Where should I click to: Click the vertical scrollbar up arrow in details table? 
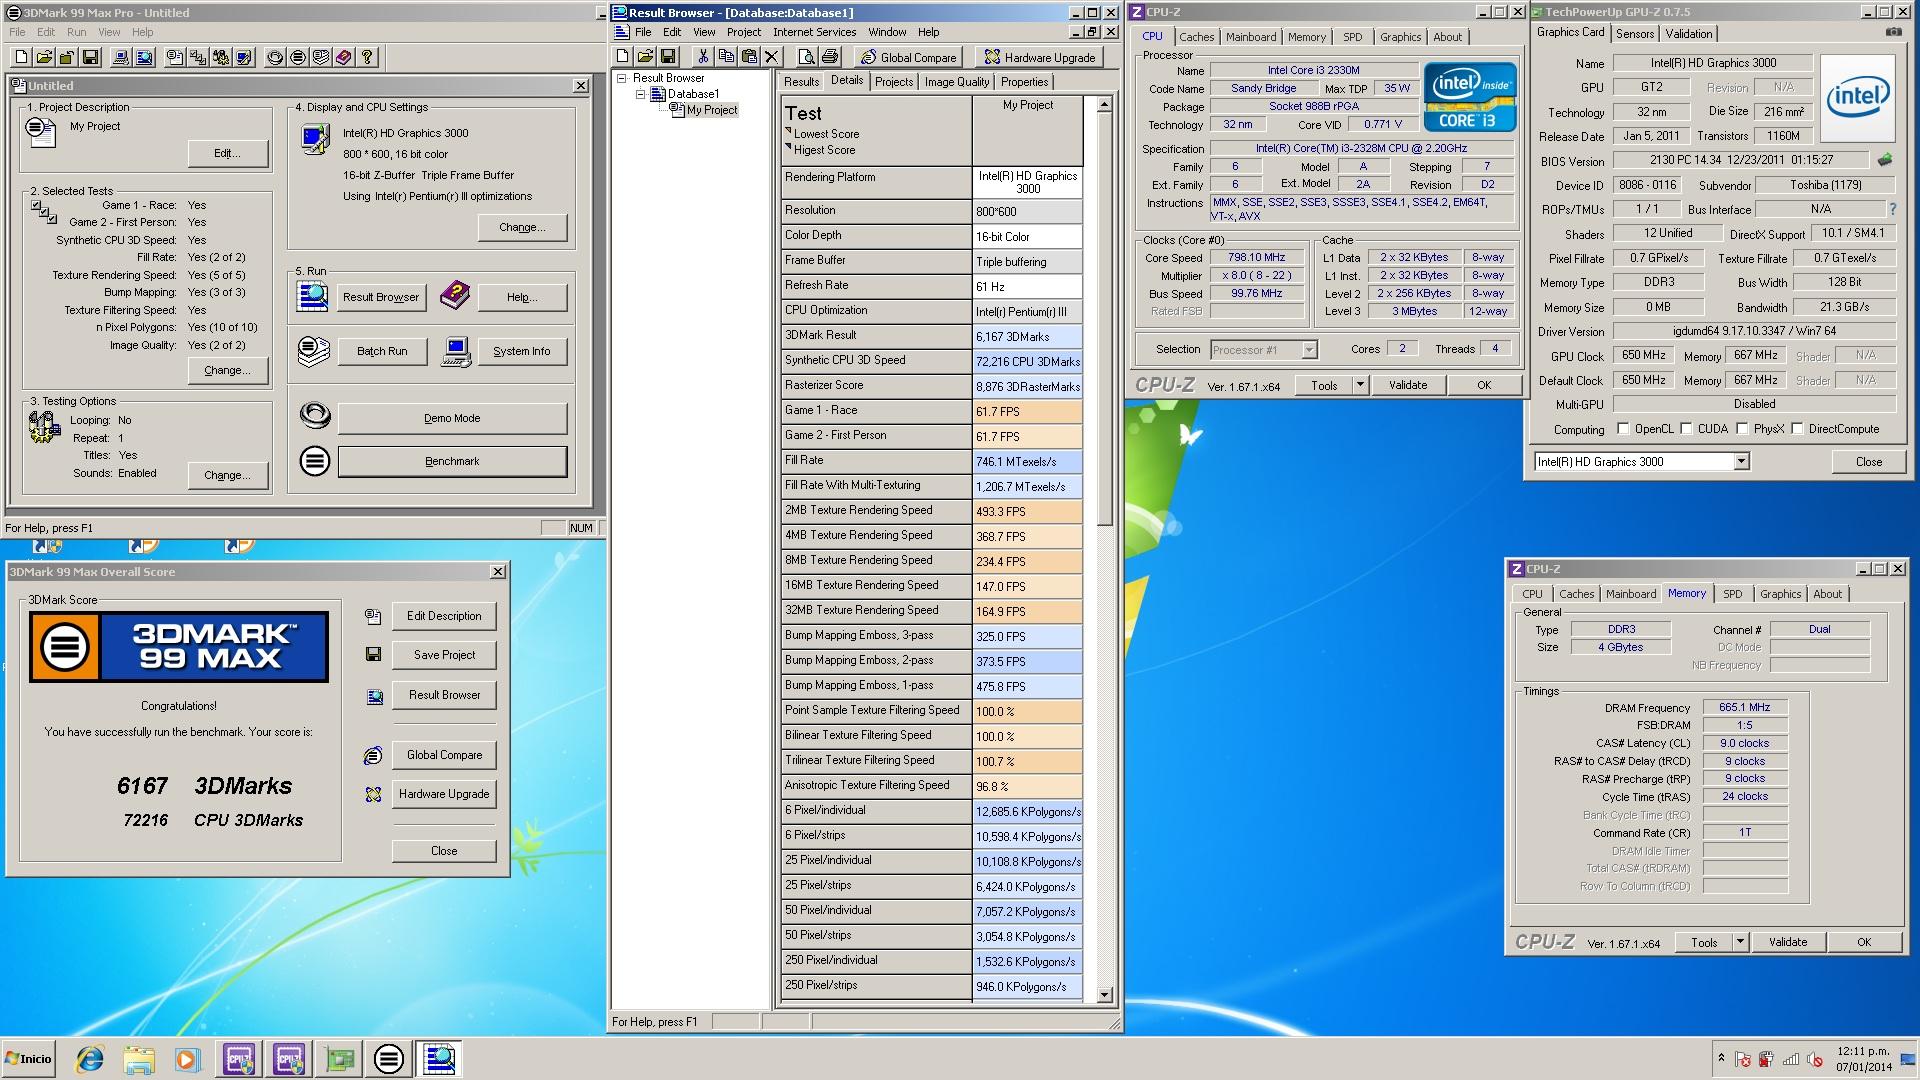pyautogui.click(x=1104, y=104)
